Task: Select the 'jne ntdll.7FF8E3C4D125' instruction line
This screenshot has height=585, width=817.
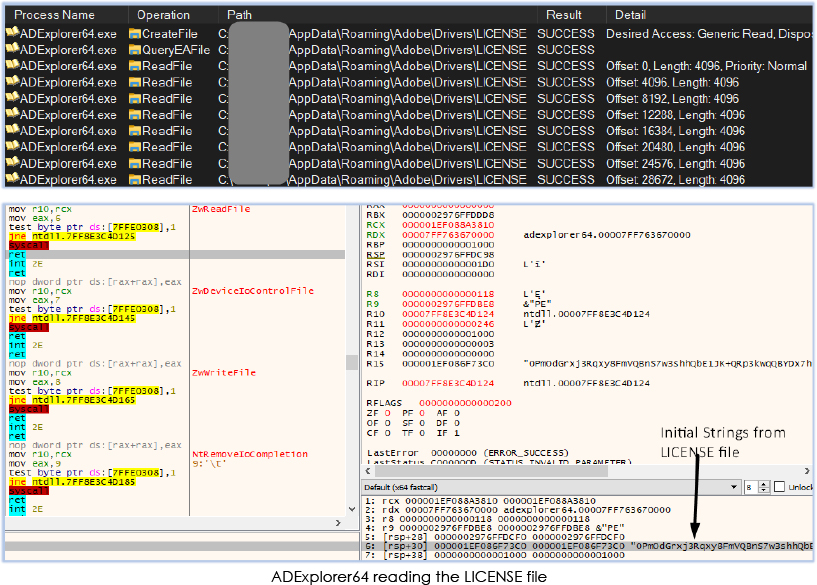Action: pos(72,236)
